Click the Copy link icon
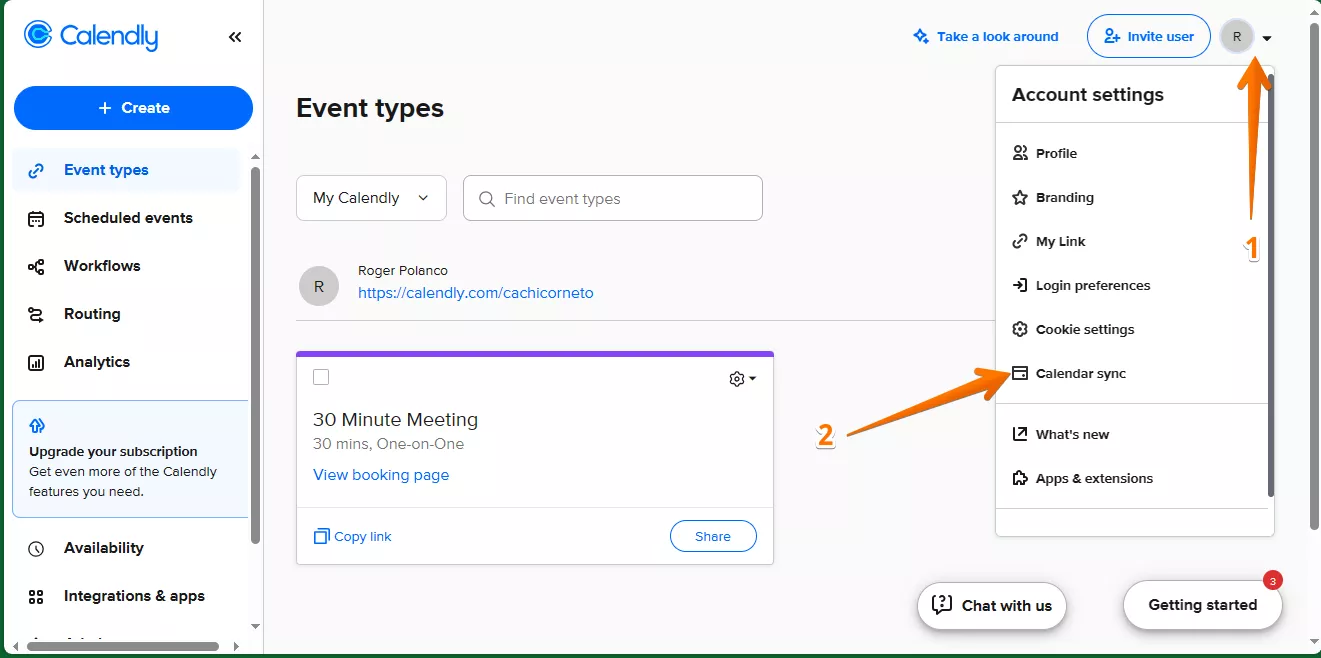The height and width of the screenshot is (658, 1321). 321,536
